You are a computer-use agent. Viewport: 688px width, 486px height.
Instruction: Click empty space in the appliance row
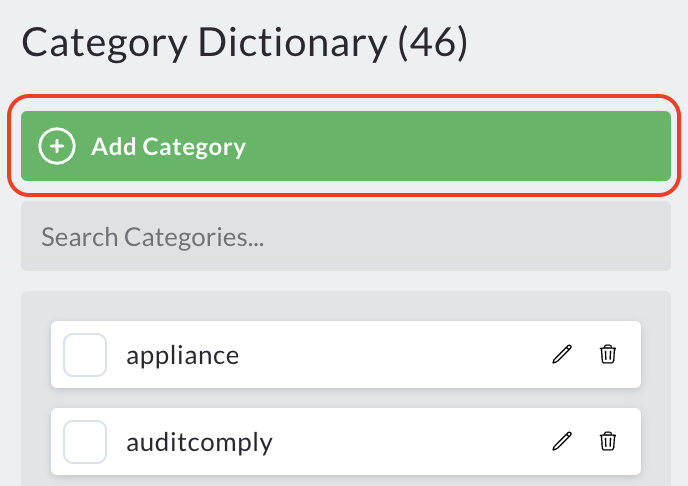(x=395, y=354)
